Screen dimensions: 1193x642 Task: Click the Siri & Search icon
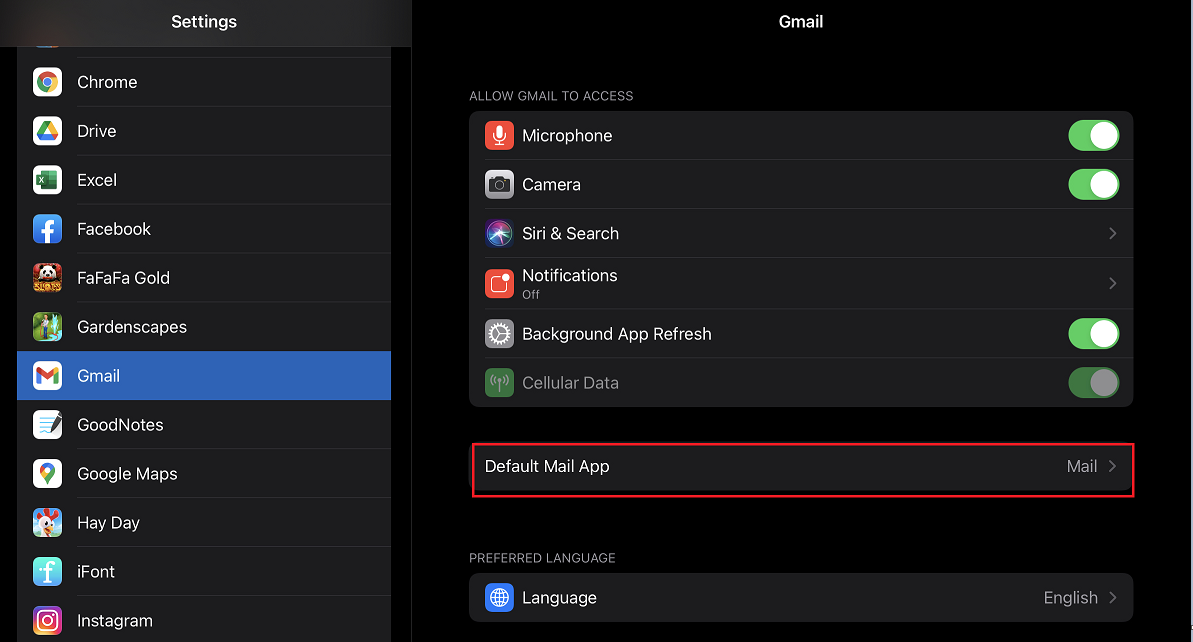(x=499, y=234)
